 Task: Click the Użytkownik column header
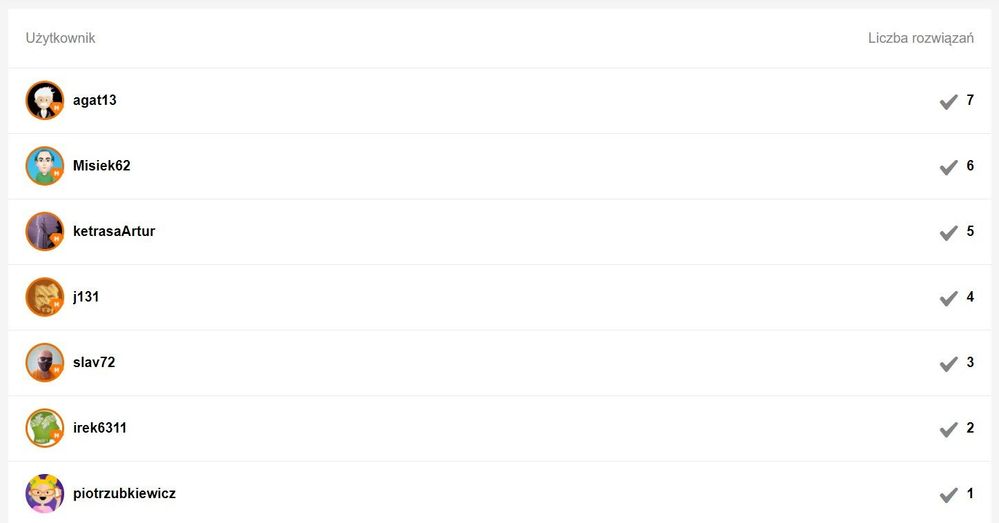coord(60,38)
